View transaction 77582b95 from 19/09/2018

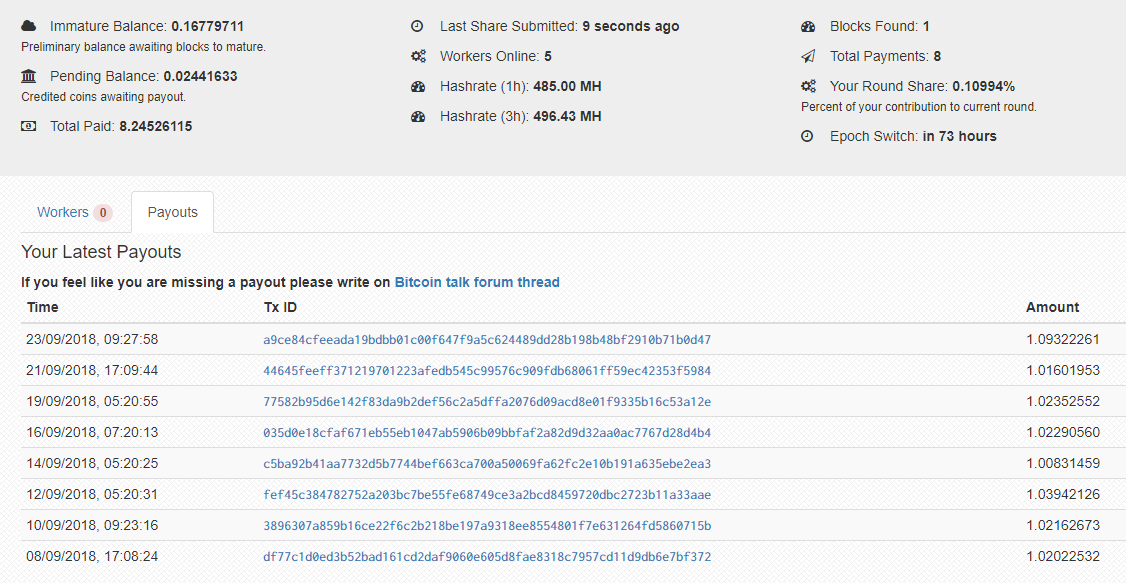pyautogui.click(x=487, y=401)
